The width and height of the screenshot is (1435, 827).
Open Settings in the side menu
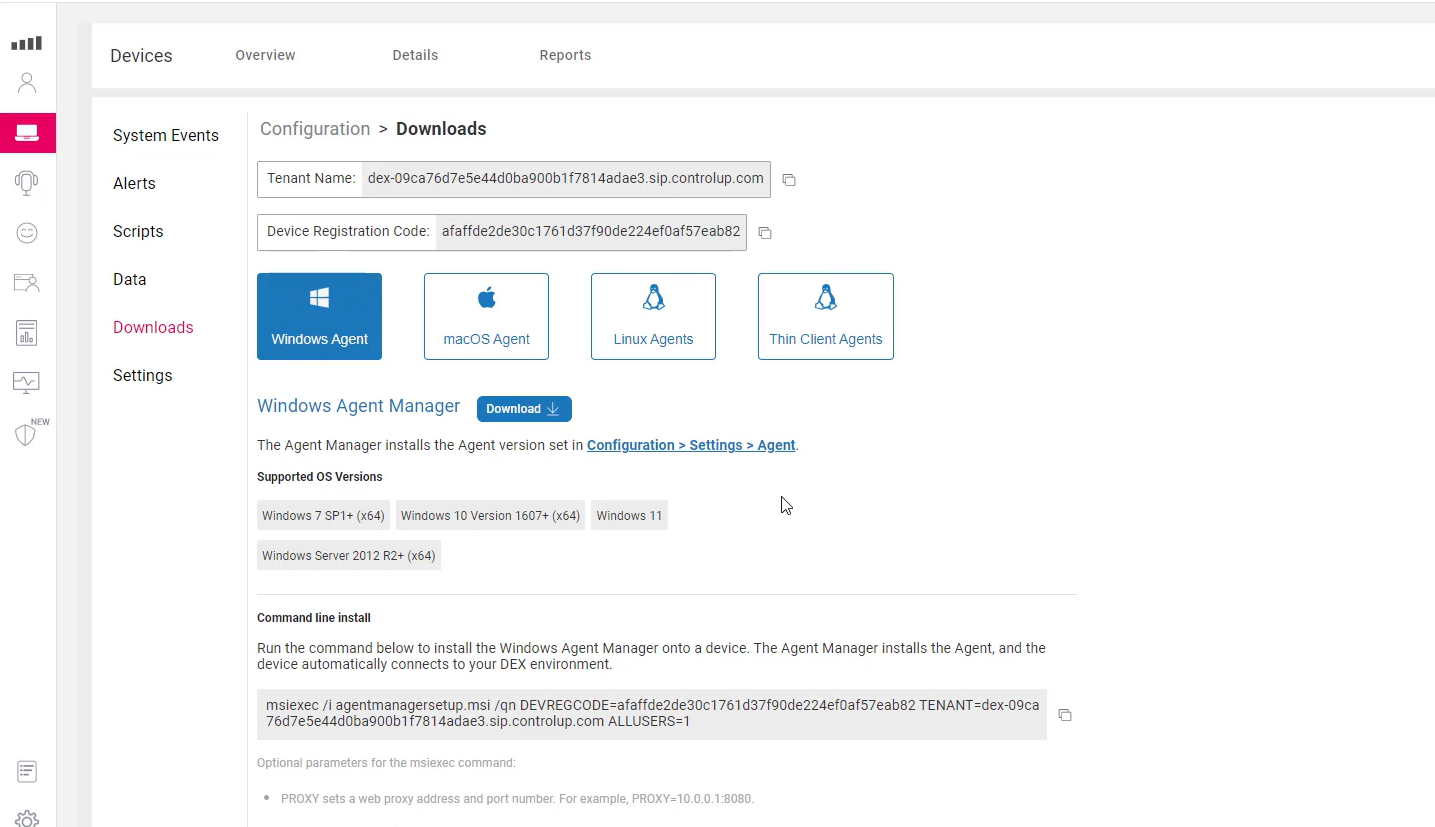[143, 375]
